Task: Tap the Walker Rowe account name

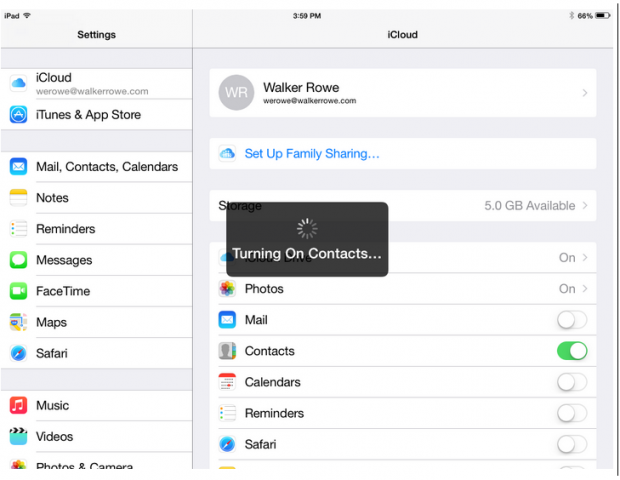Action: pos(301,87)
